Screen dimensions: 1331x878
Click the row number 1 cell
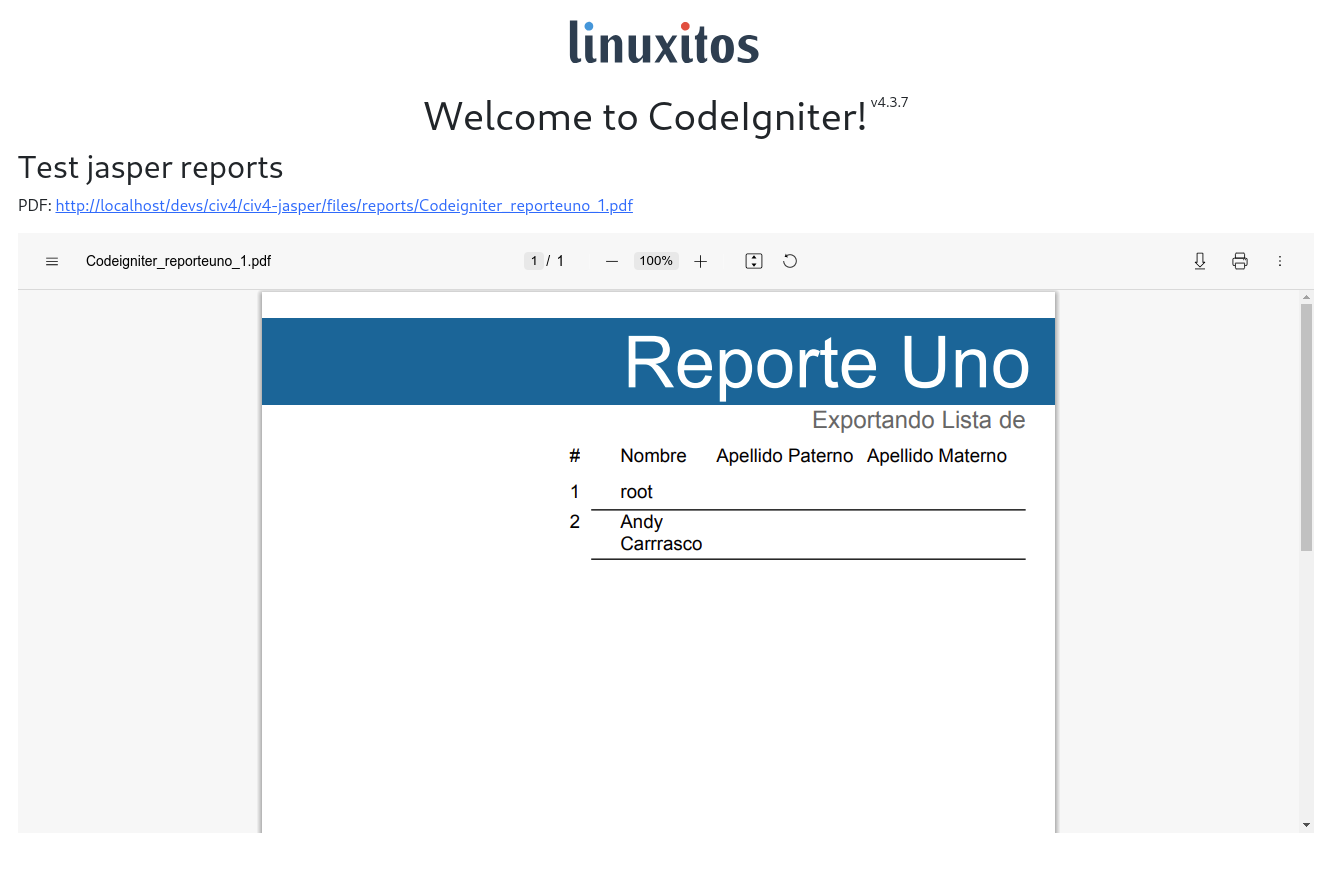coord(574,492)
